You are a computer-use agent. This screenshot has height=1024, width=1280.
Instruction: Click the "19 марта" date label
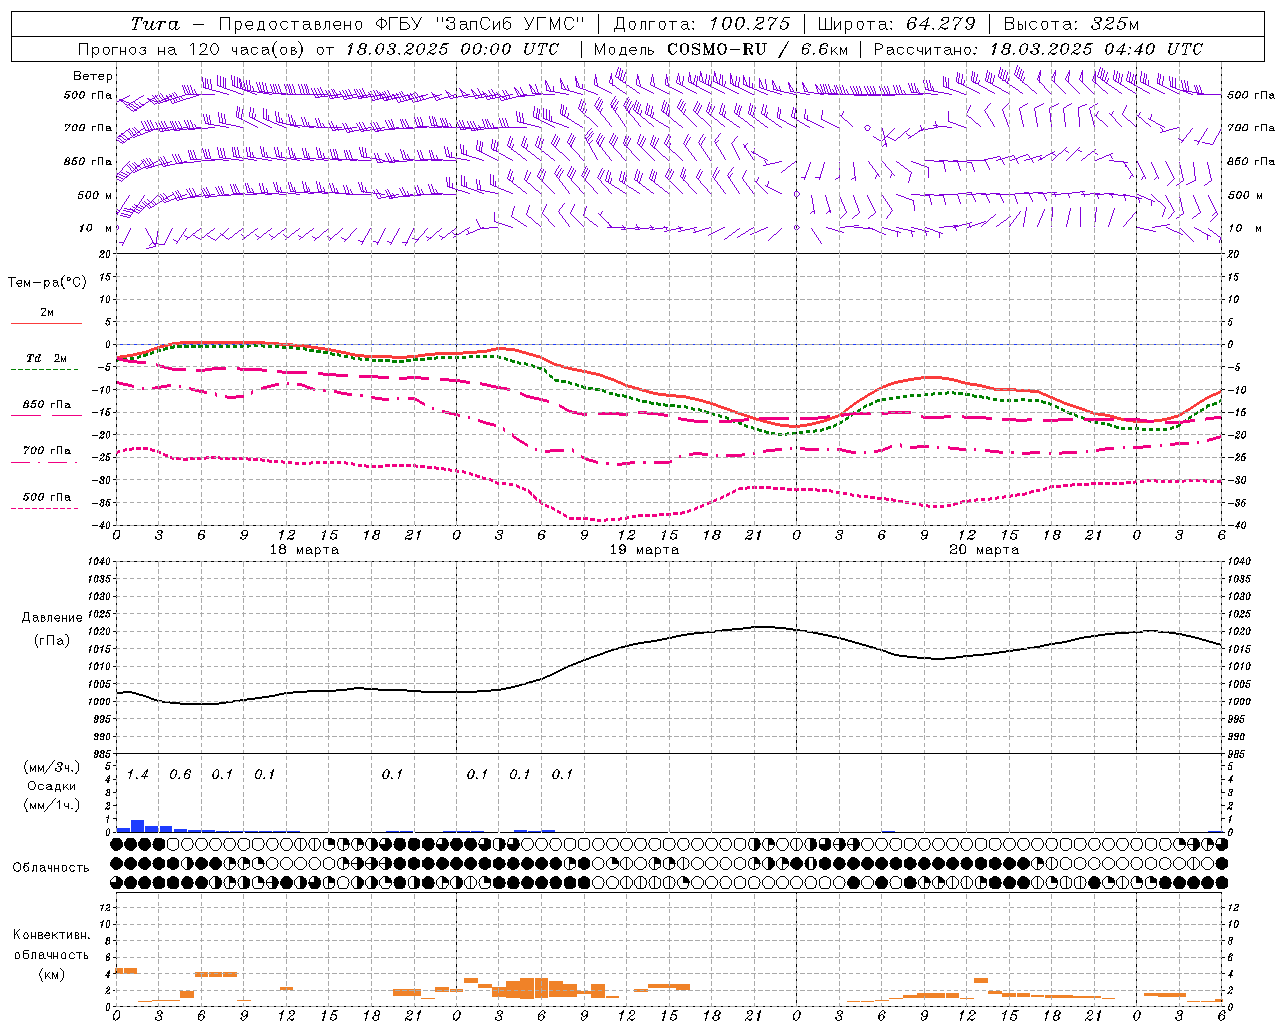(x=645, y=550)
